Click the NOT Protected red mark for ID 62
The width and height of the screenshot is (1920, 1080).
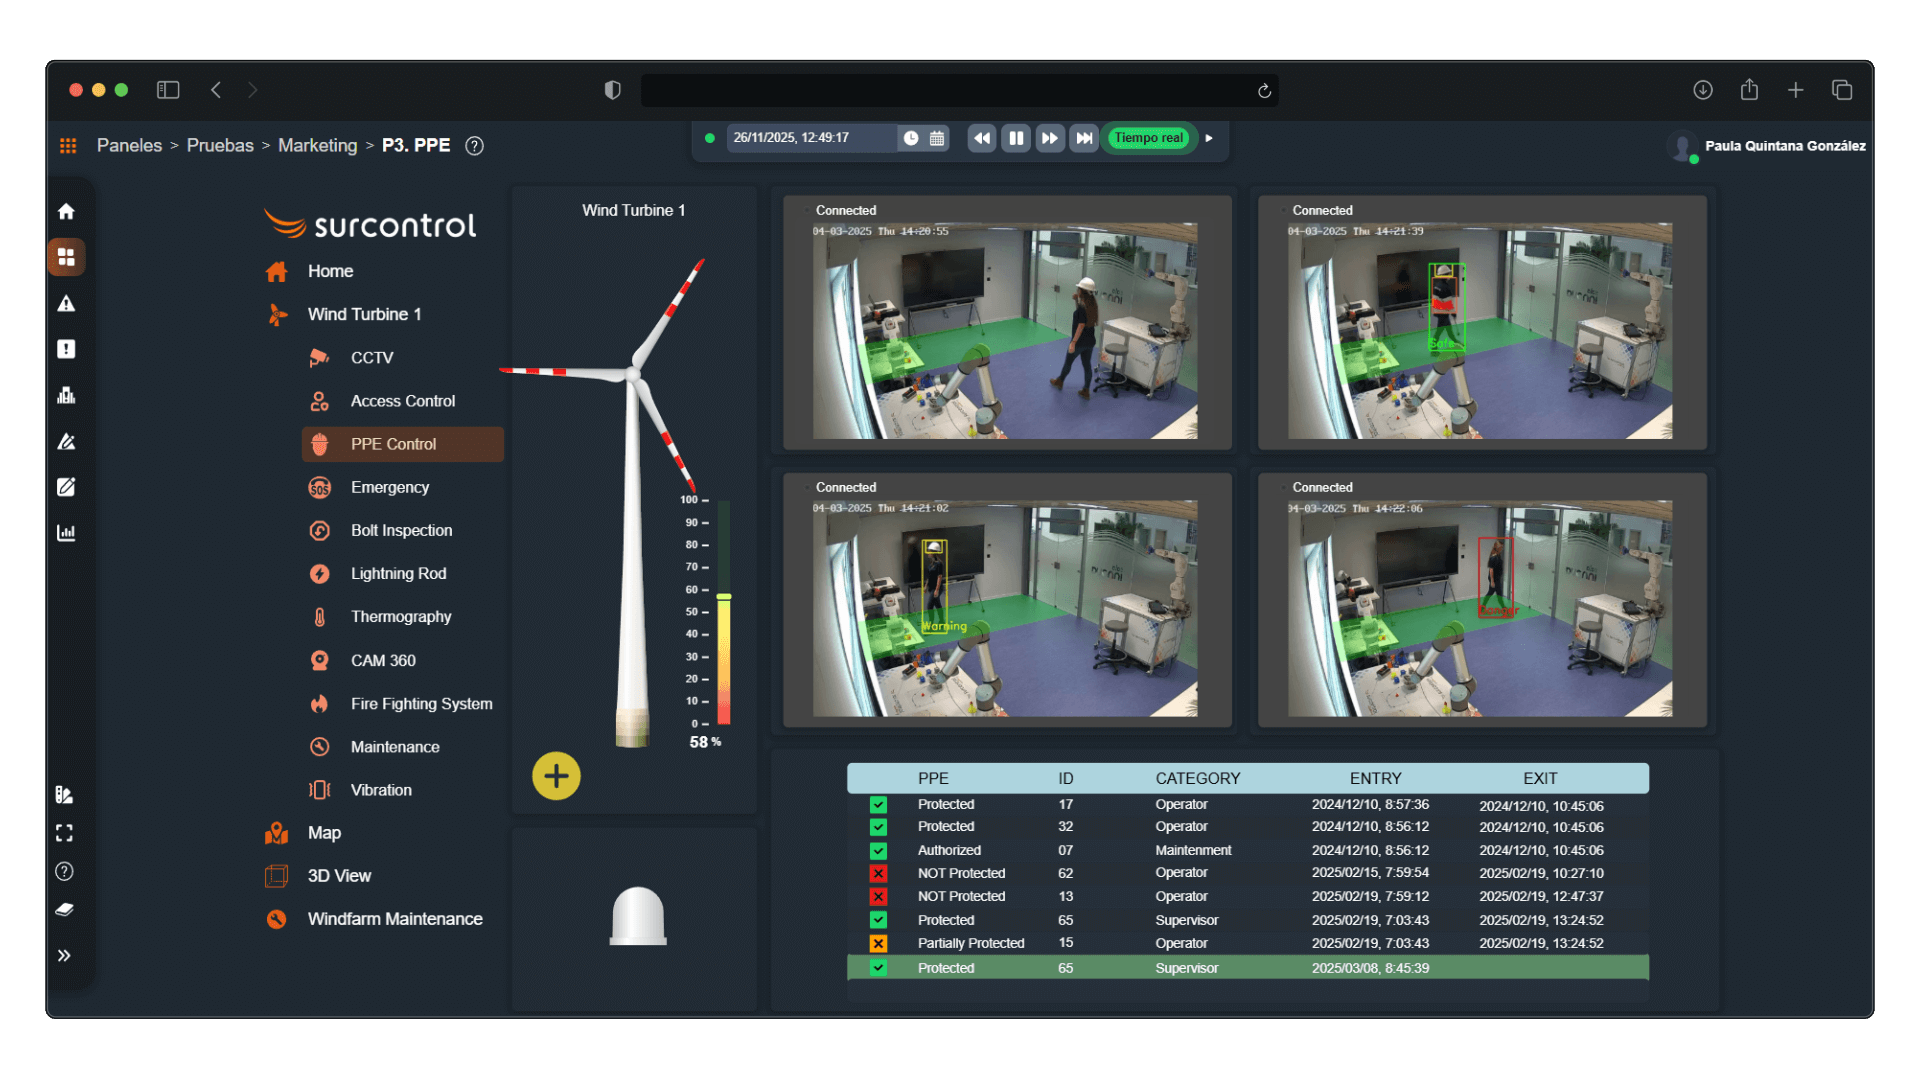coord(877,873)
